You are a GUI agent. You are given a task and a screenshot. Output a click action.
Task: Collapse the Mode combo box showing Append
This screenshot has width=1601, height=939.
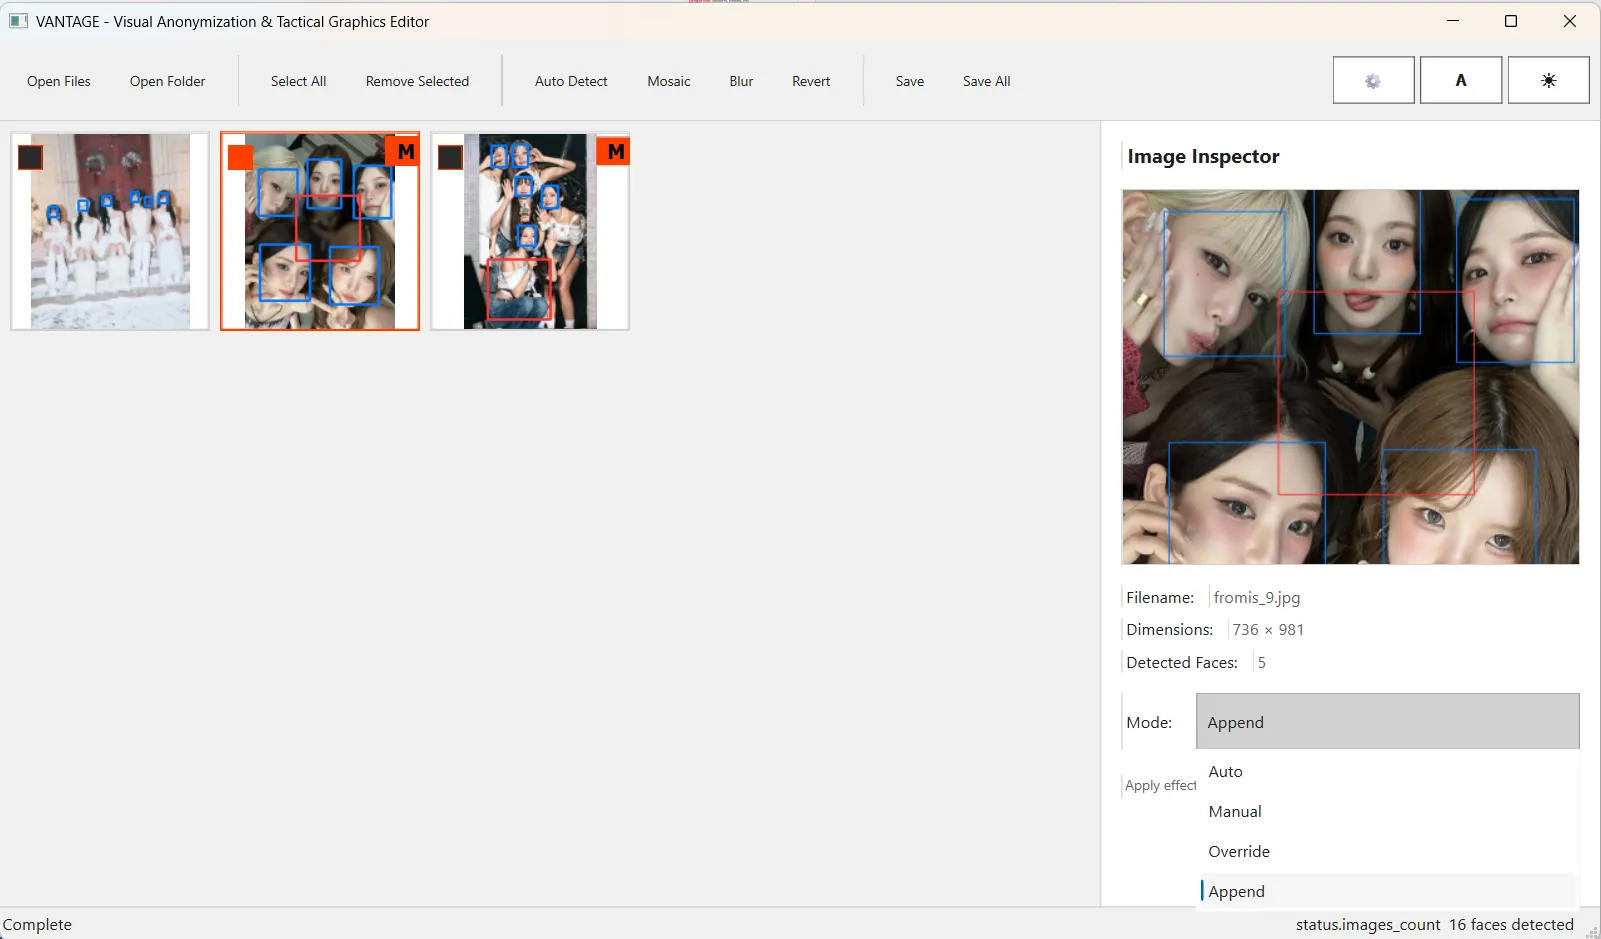1387,722
